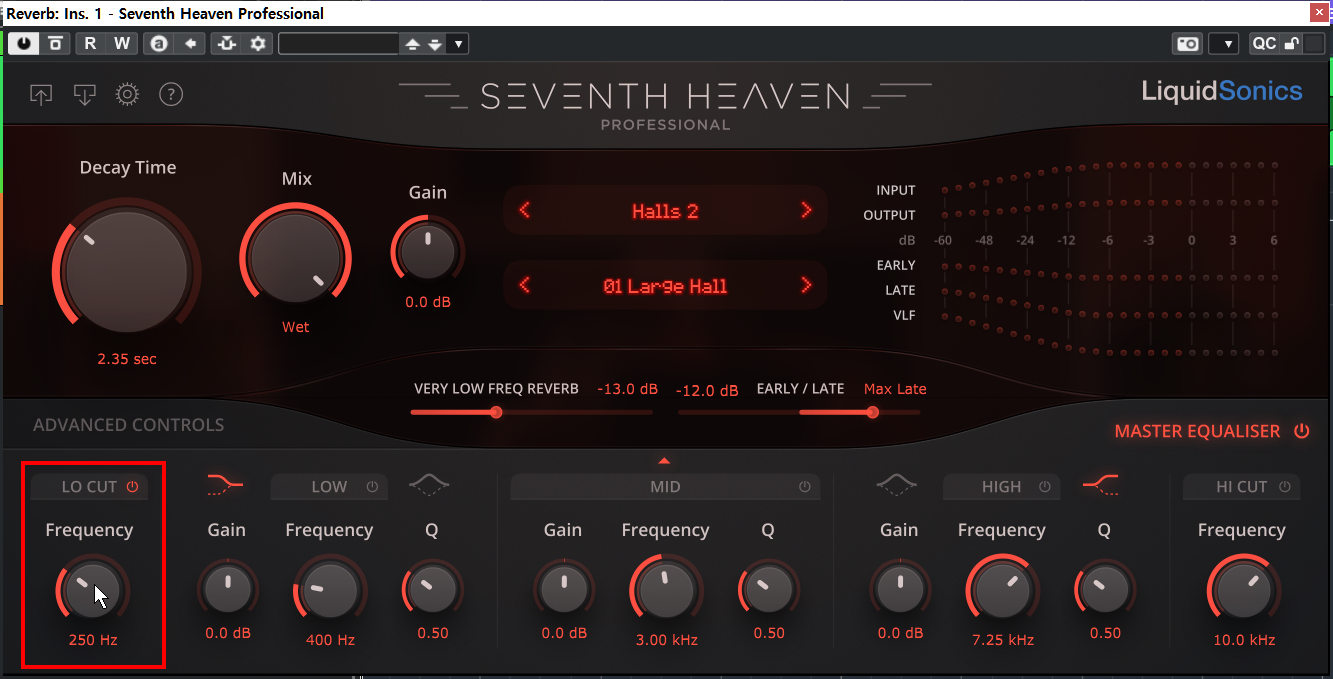
Task: Toggle the HIGH band power button
Action: [1045, 487]
